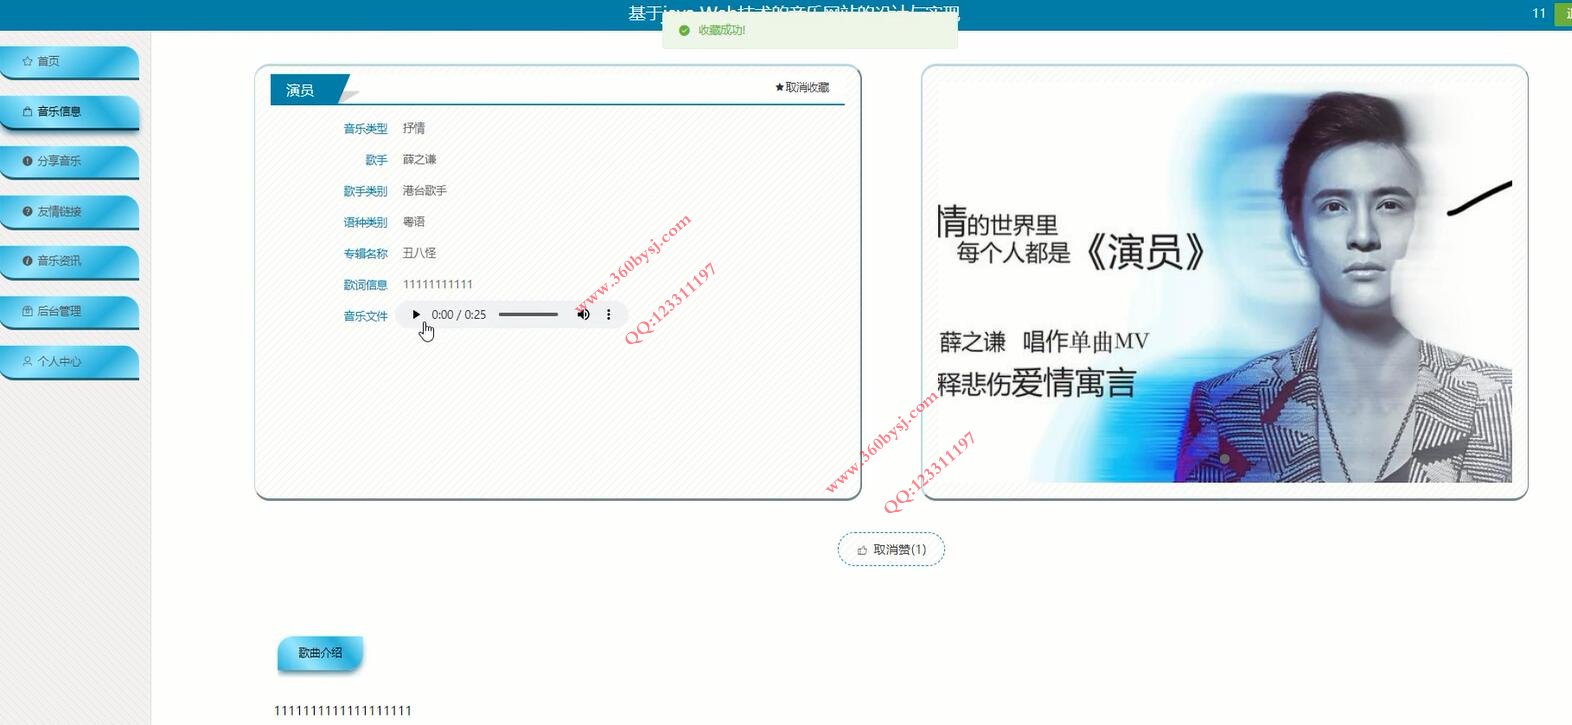Open the 首页 sidebar menu item
The width and height of the screenshot is (1572, 725).
pyautogui.click(x=69, y=62)
